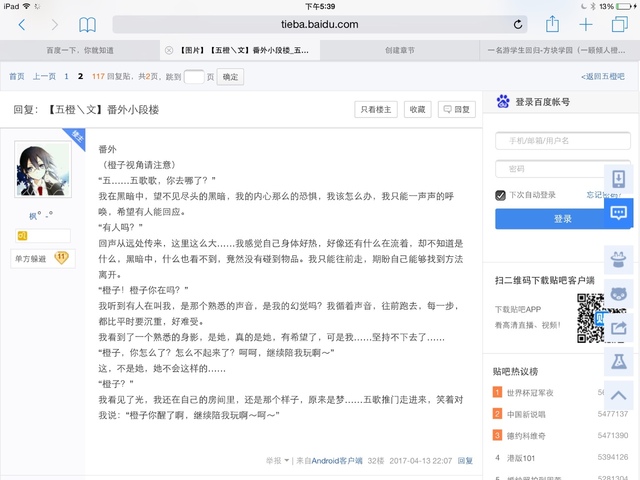The image size is (640, 480).
Task: Click the 收藏 button
Action: 417,110
